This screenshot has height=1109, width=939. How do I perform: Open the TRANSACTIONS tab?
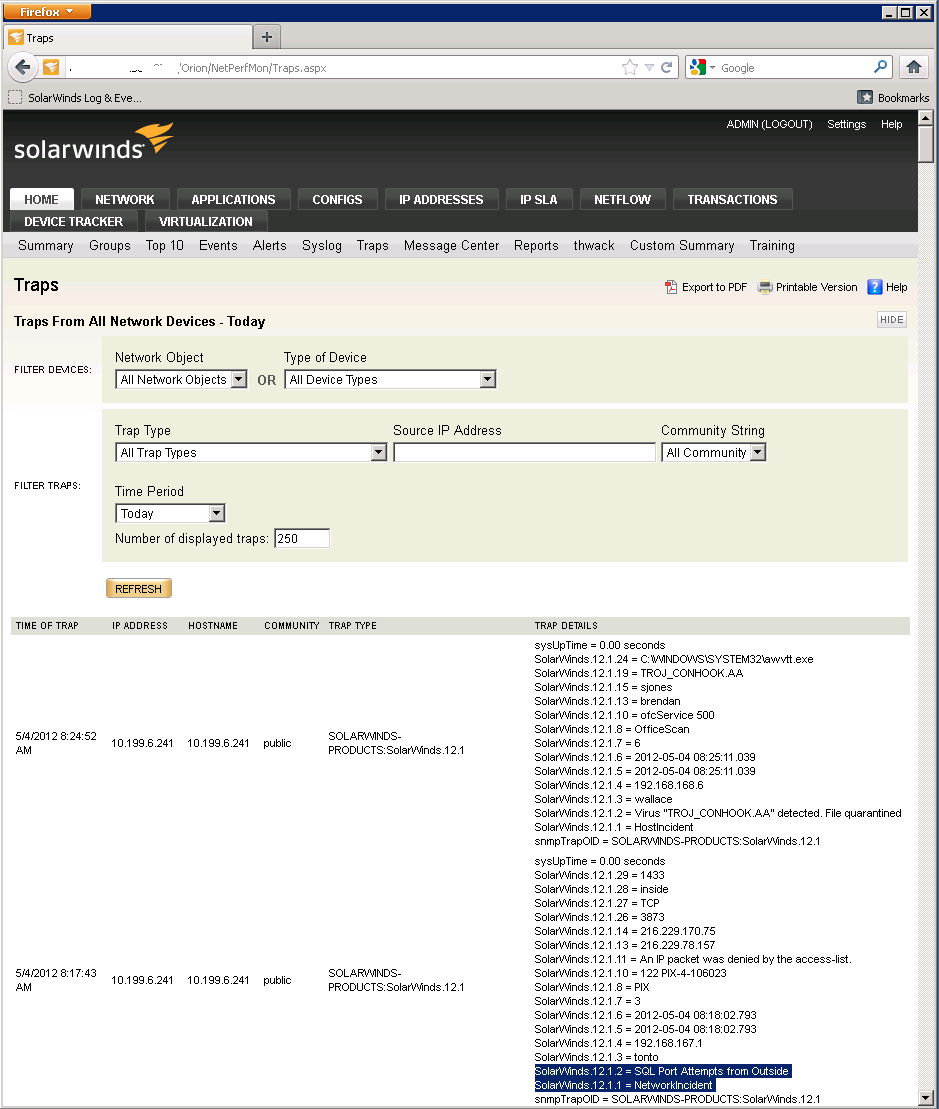tap(733, 199)
